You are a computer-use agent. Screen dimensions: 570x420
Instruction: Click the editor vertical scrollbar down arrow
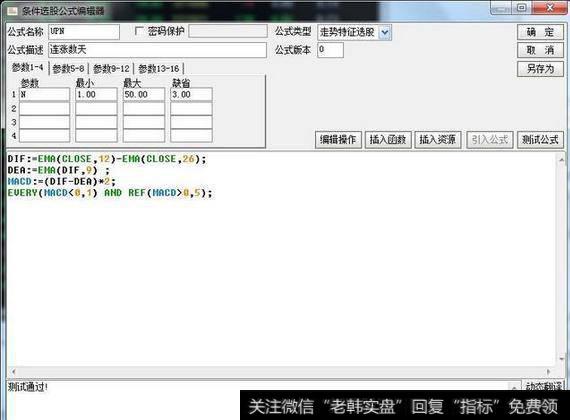561,359
